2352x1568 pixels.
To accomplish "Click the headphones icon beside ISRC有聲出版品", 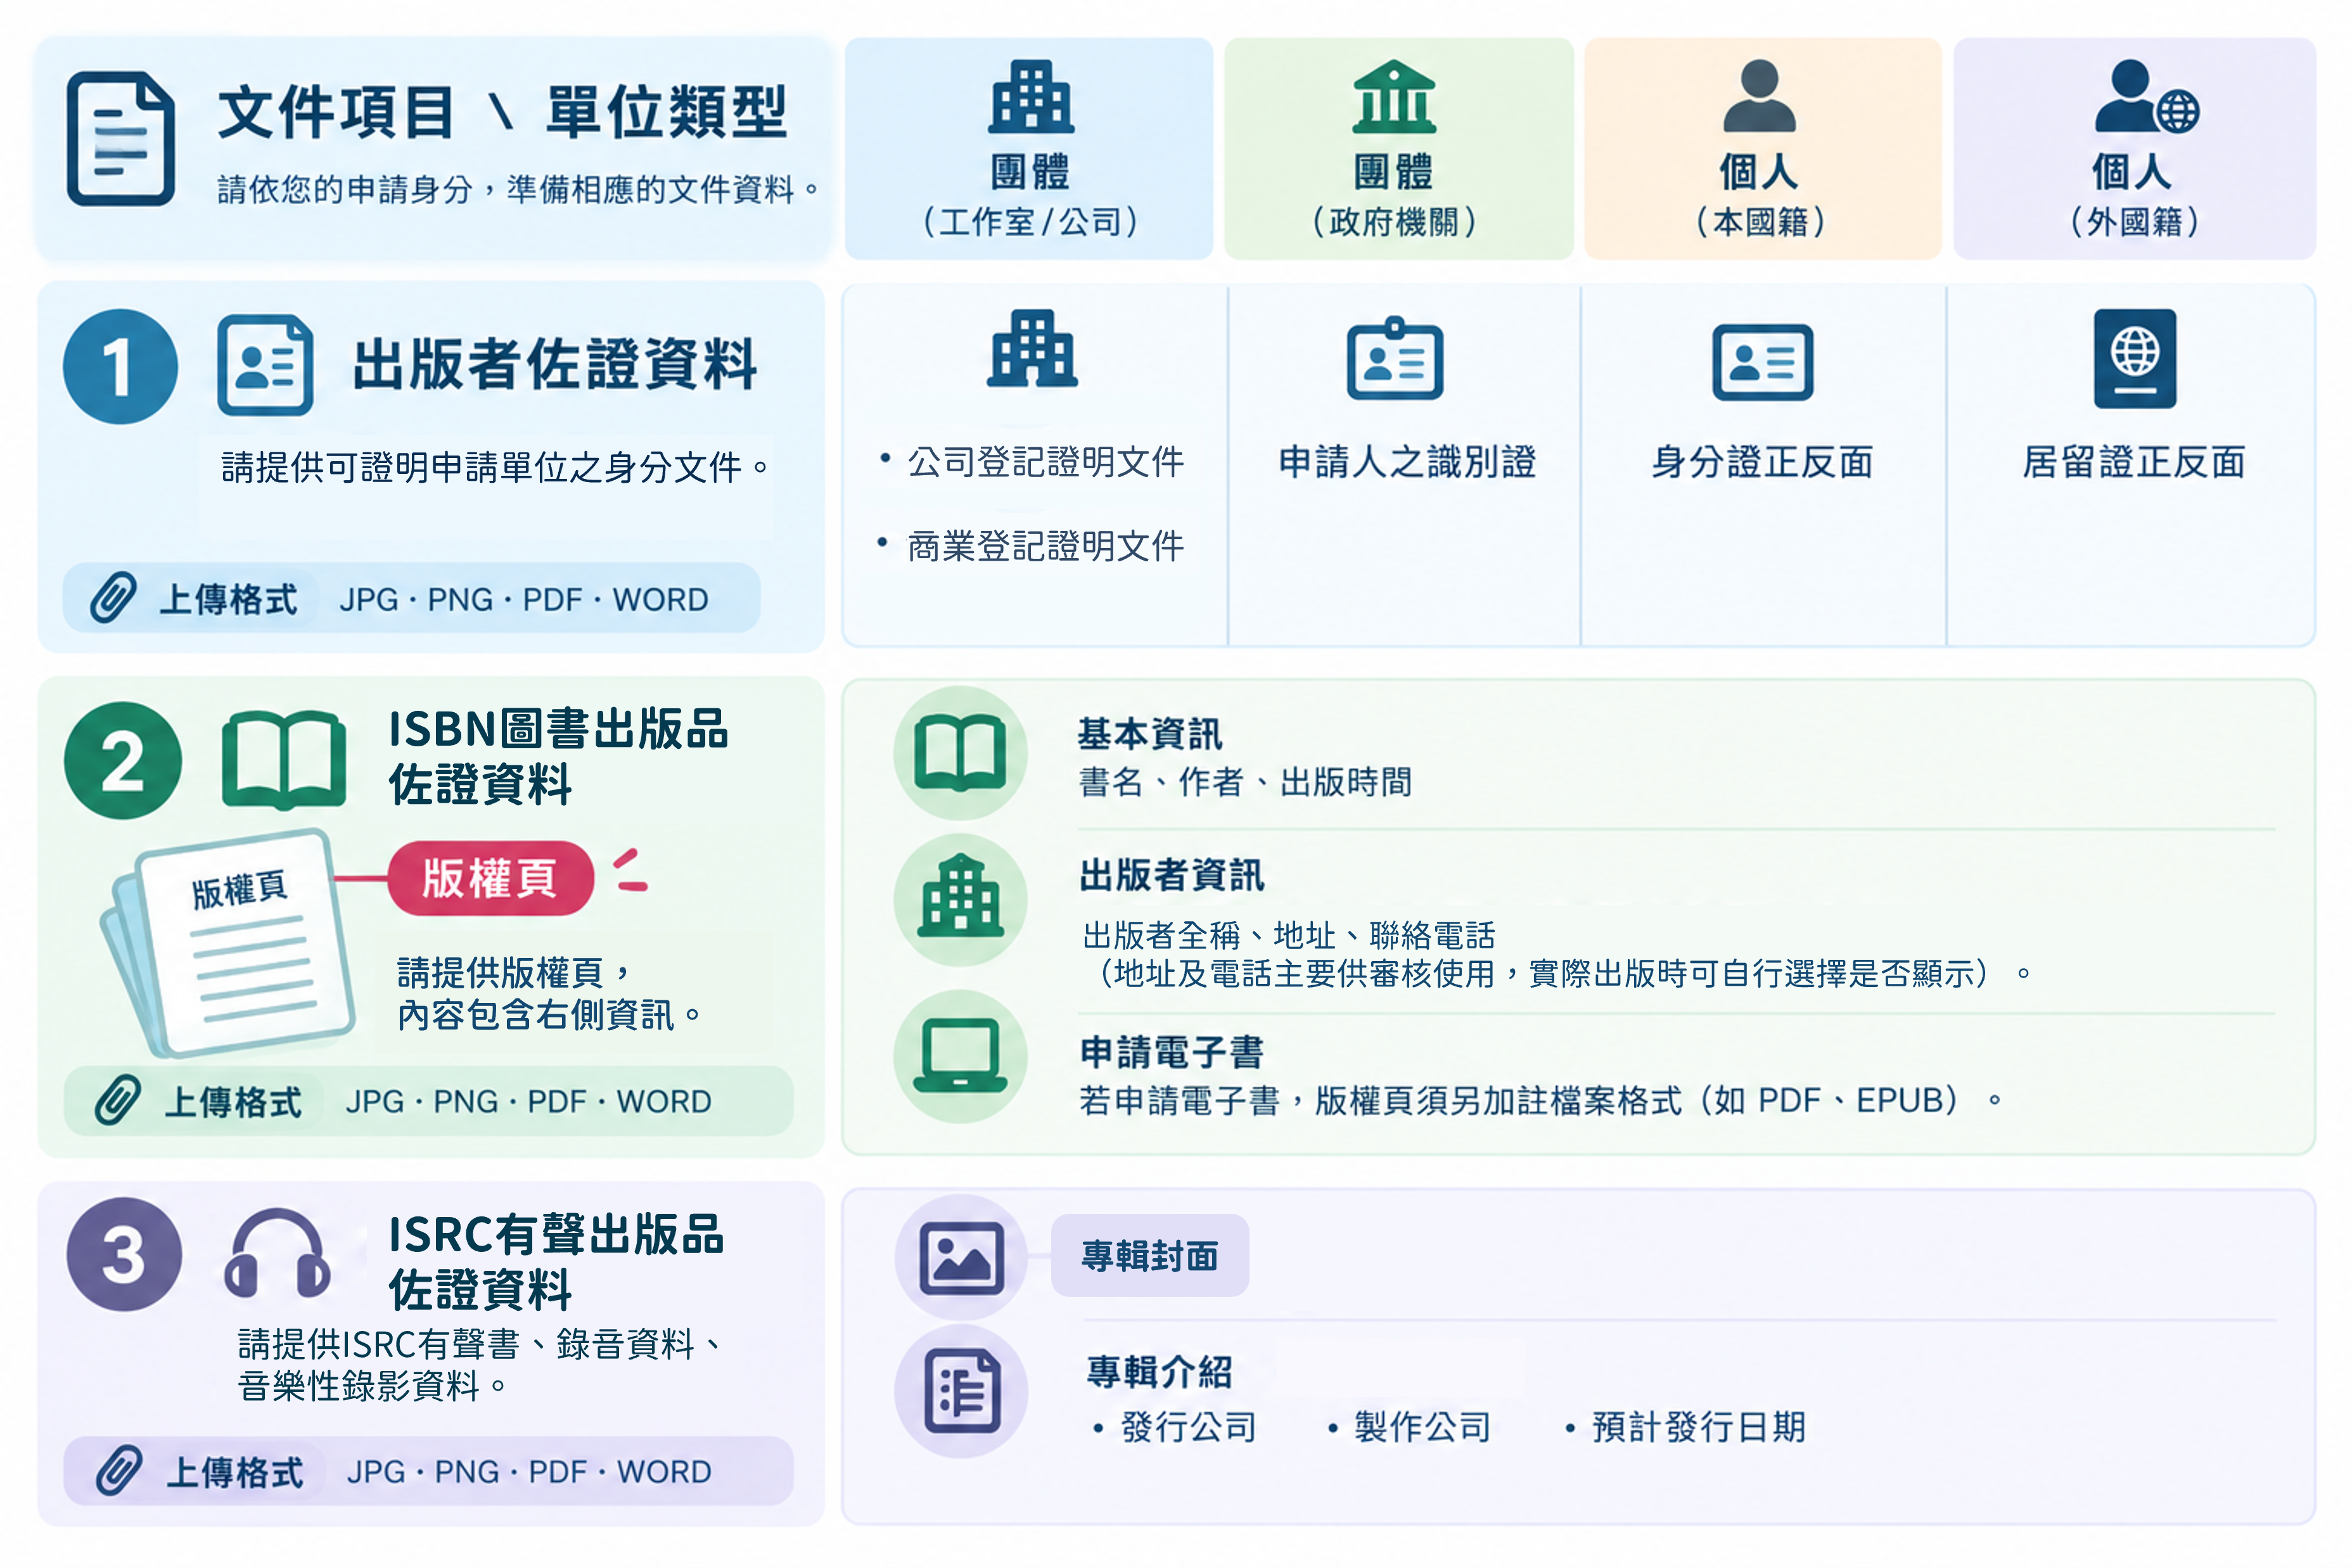I will click(x=277, y=1254).
